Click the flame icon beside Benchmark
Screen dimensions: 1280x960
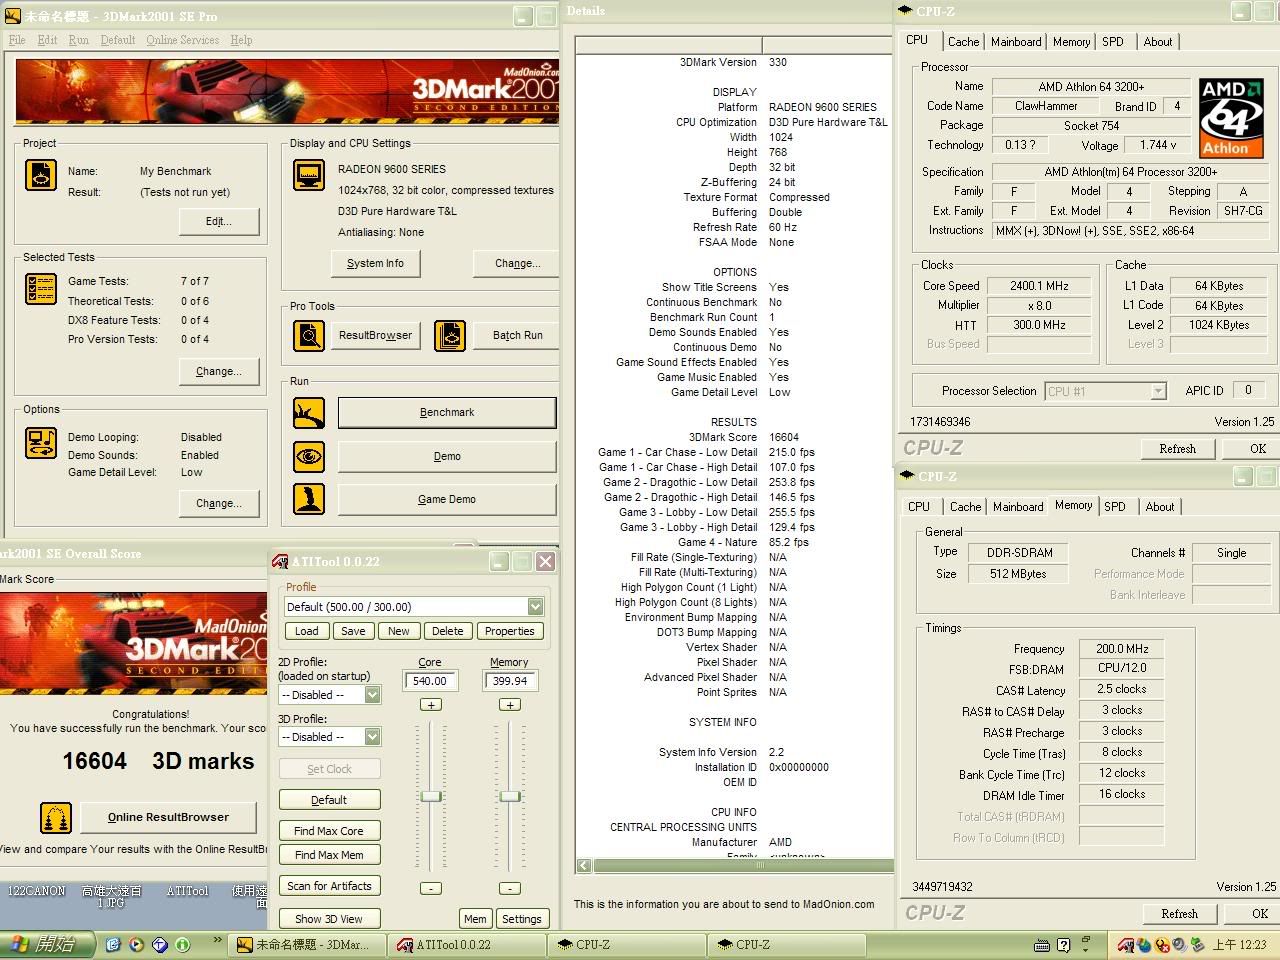point(309,412)
